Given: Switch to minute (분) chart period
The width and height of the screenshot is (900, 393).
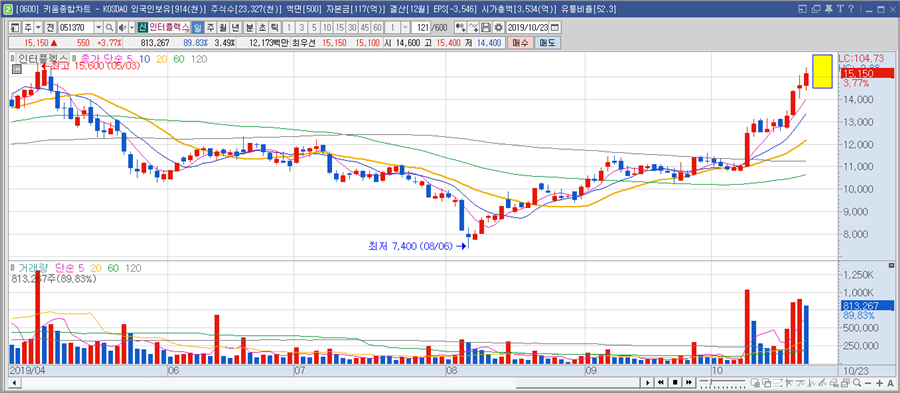Looking at the screenshot, I should 250,28.
